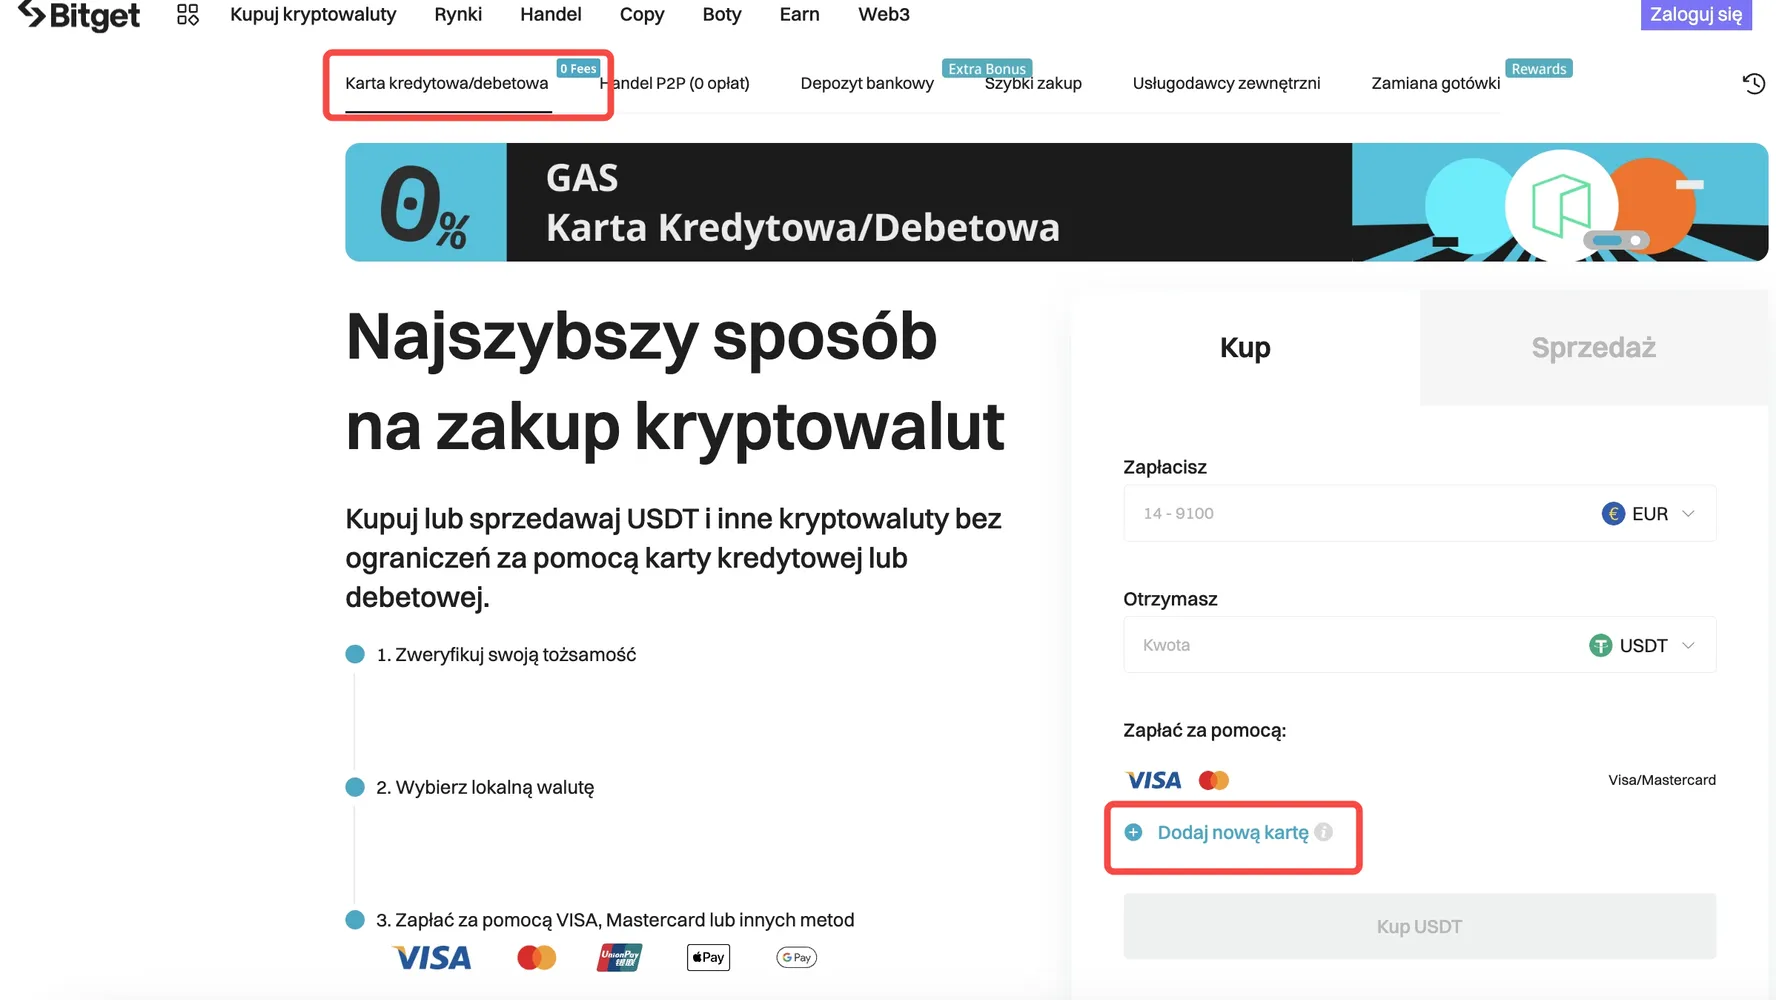1776x1000 pixels.
Task: Open the USDT coin selector dropdown
Action: [1690, 645]
